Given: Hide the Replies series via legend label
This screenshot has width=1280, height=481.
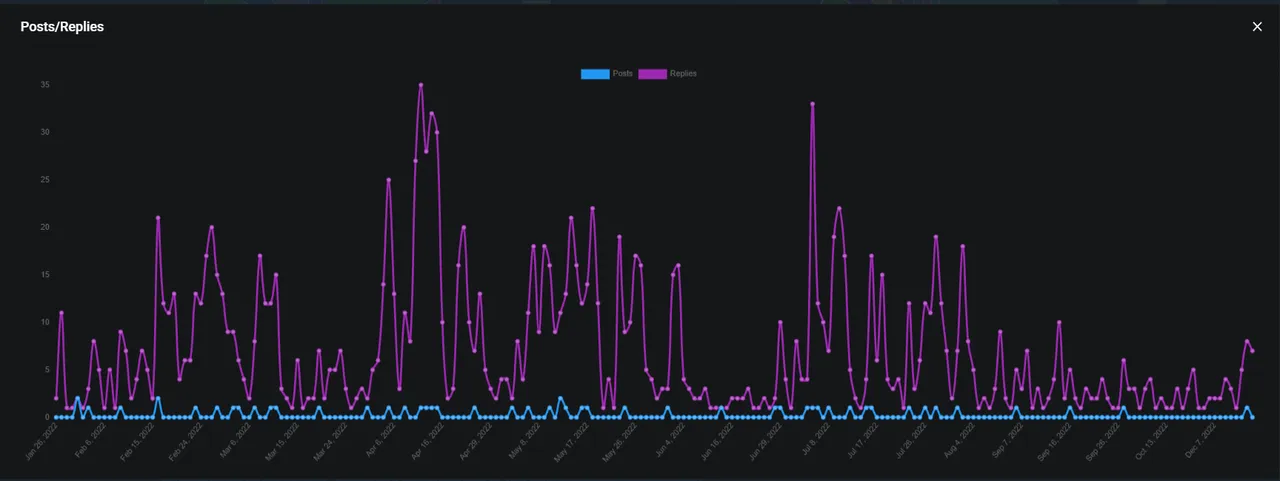Looking at the screenshot, I should coord(683,74).
